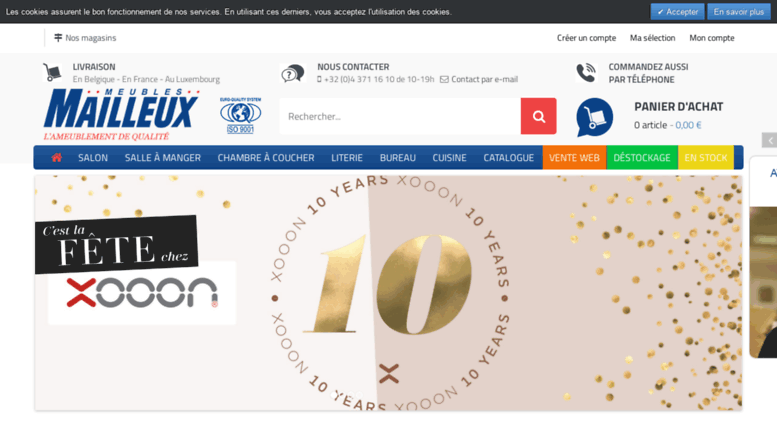This screenshot has width=777, height=423.
Task: Click the ISO 9001 quality badge
Action: [240, 115]
